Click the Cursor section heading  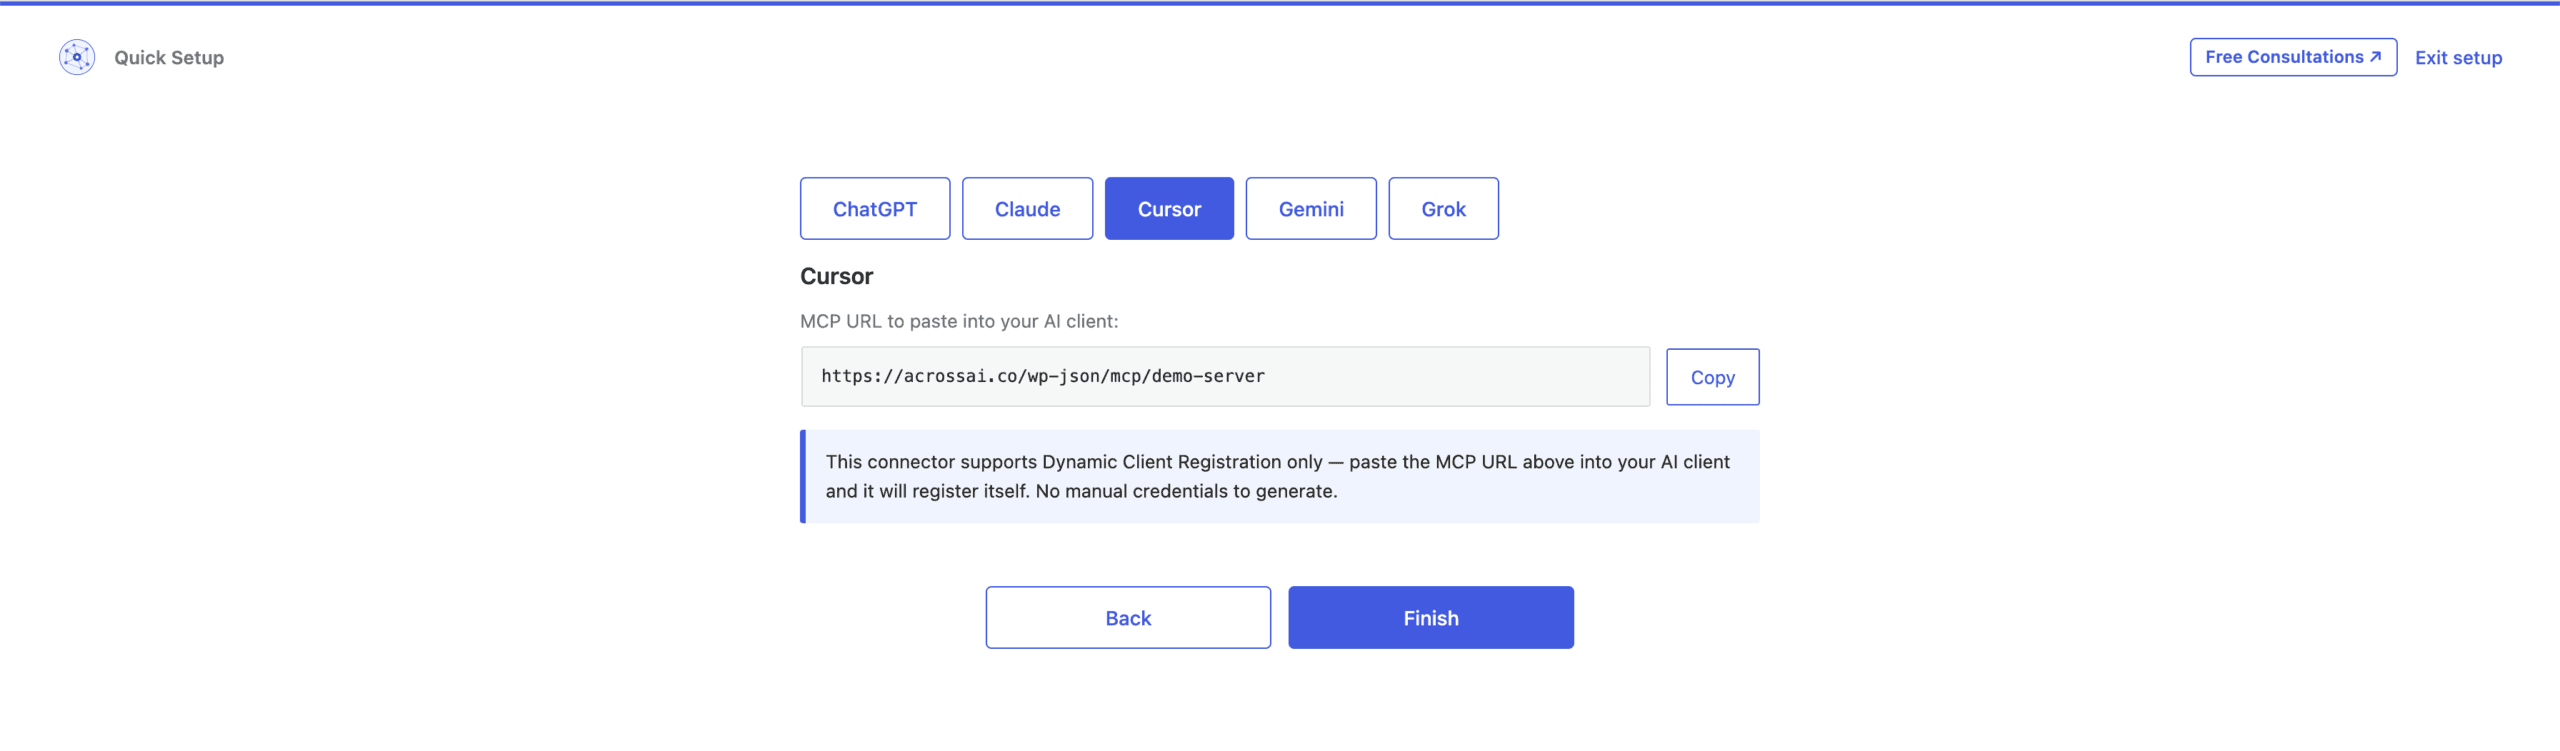[x=837, y=276]
